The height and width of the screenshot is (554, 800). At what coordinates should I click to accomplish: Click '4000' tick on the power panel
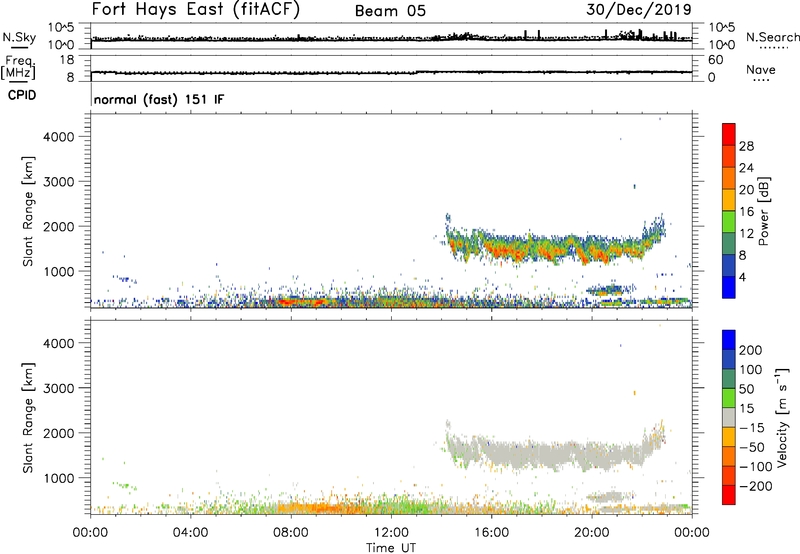(x=59, y=137)
